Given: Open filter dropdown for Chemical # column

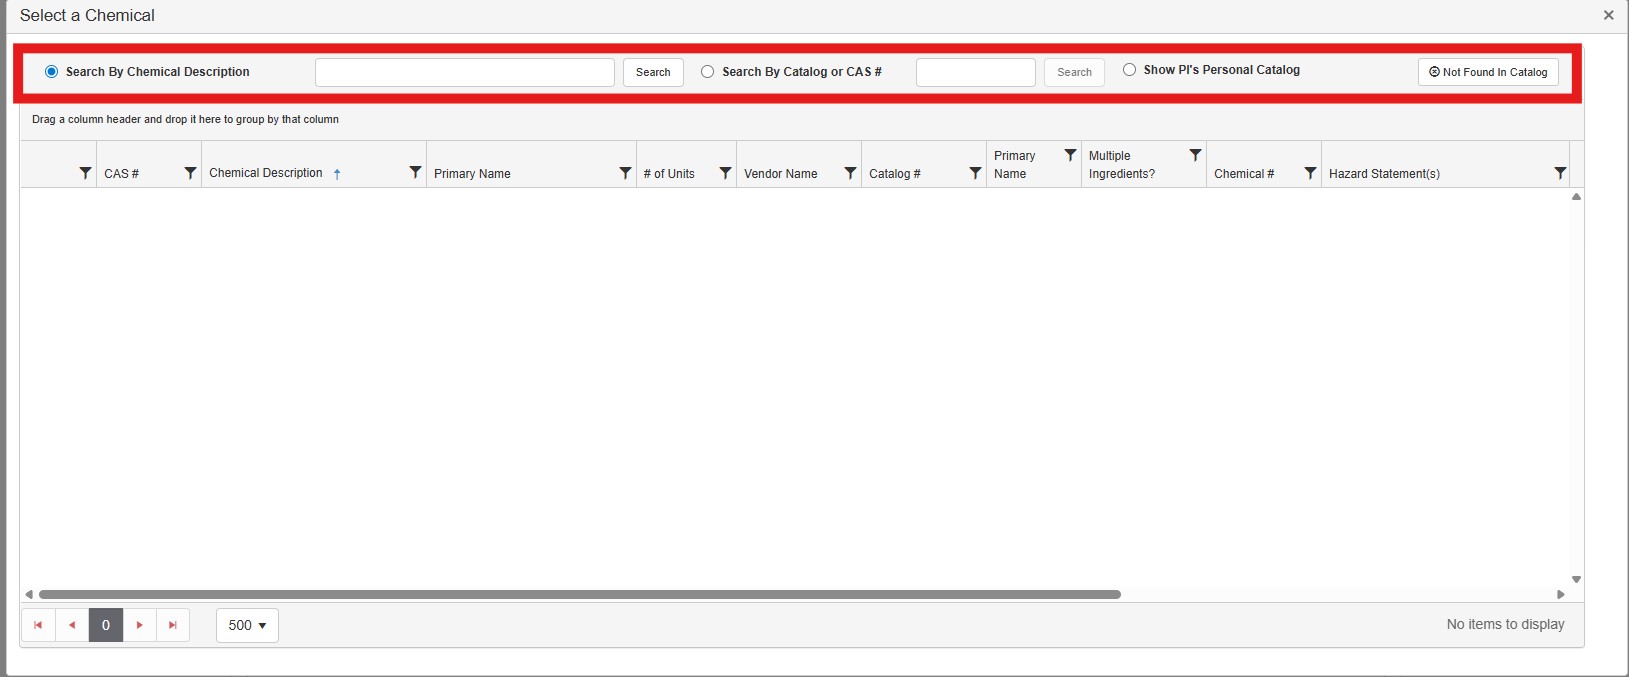Looking at the screenshot, I should (1310, 173).
